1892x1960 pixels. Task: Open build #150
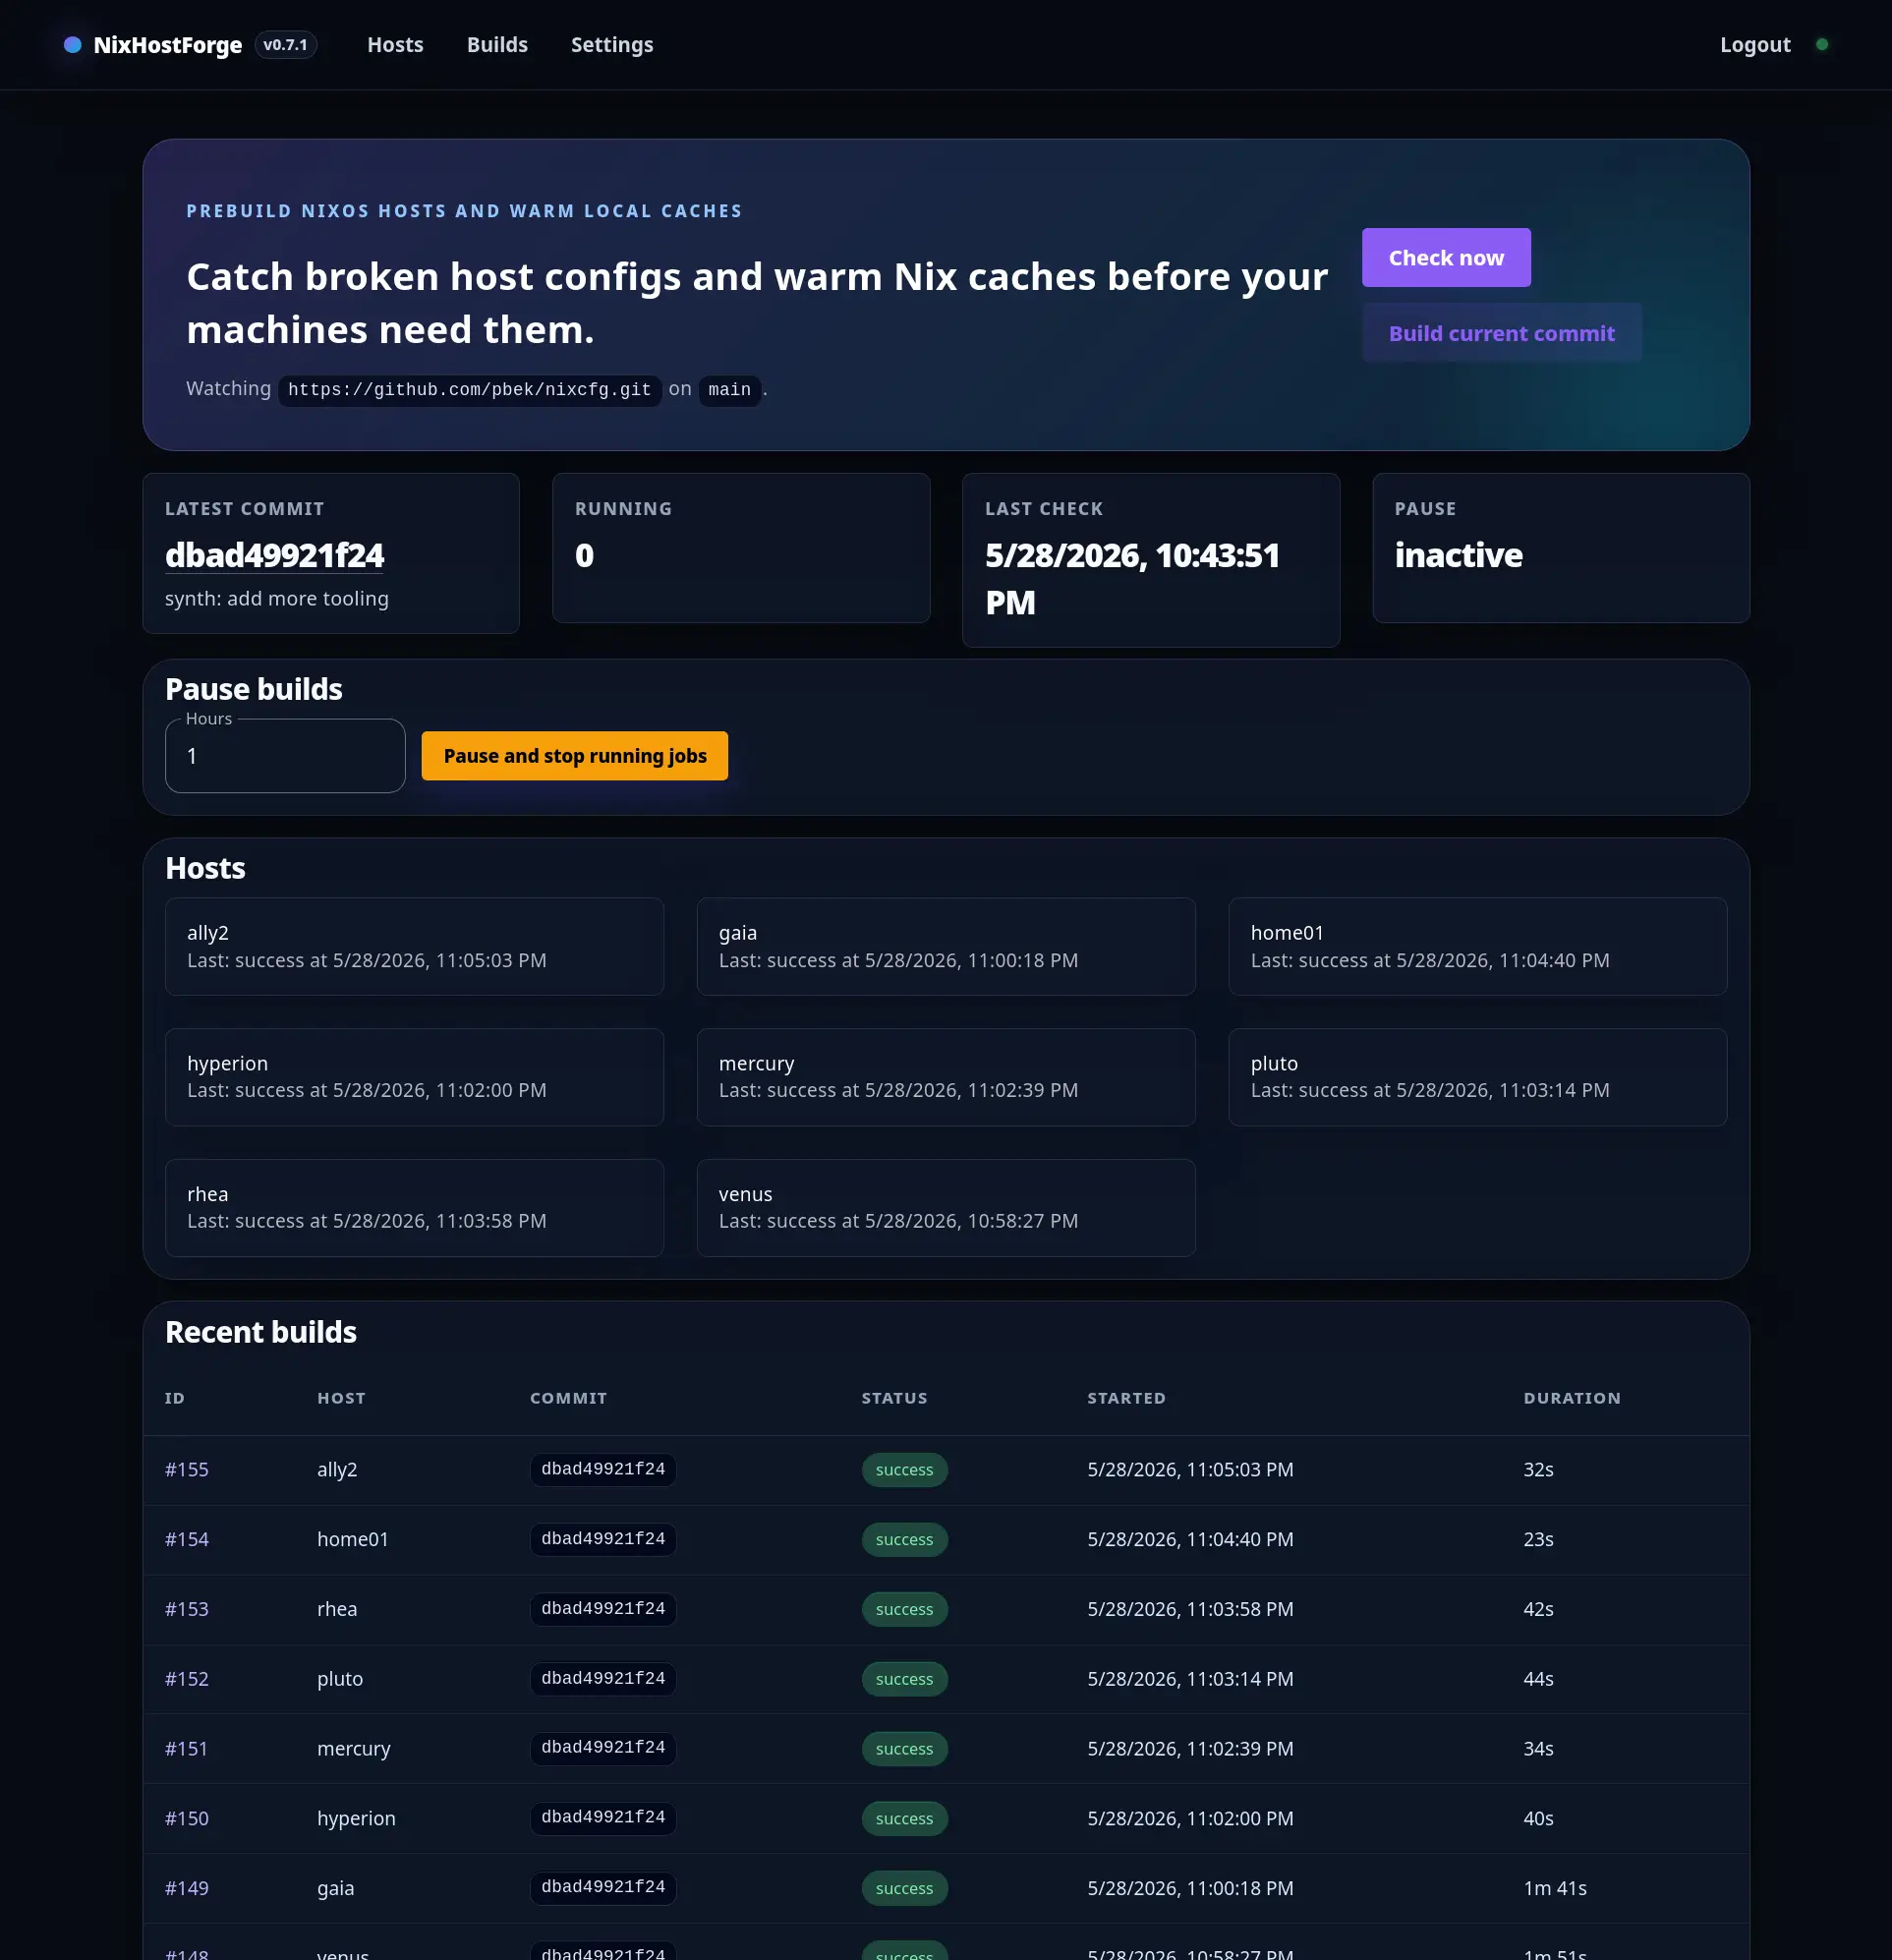(x=187, y=1818)
